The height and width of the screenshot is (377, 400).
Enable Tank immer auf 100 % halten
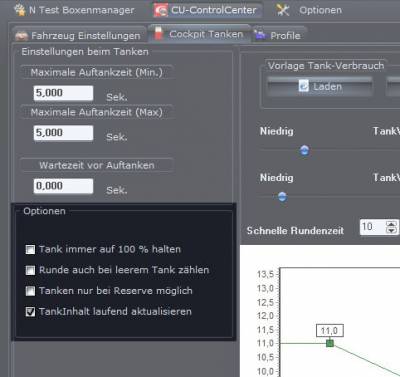30,249
